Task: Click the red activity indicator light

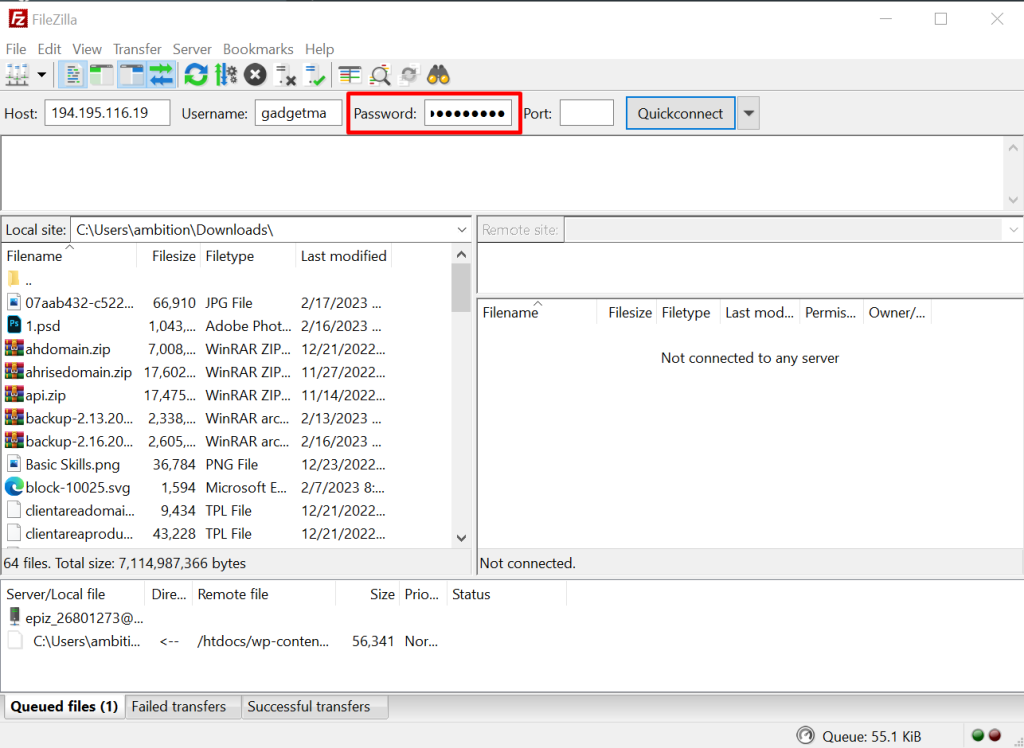Action: coord(995,736)
